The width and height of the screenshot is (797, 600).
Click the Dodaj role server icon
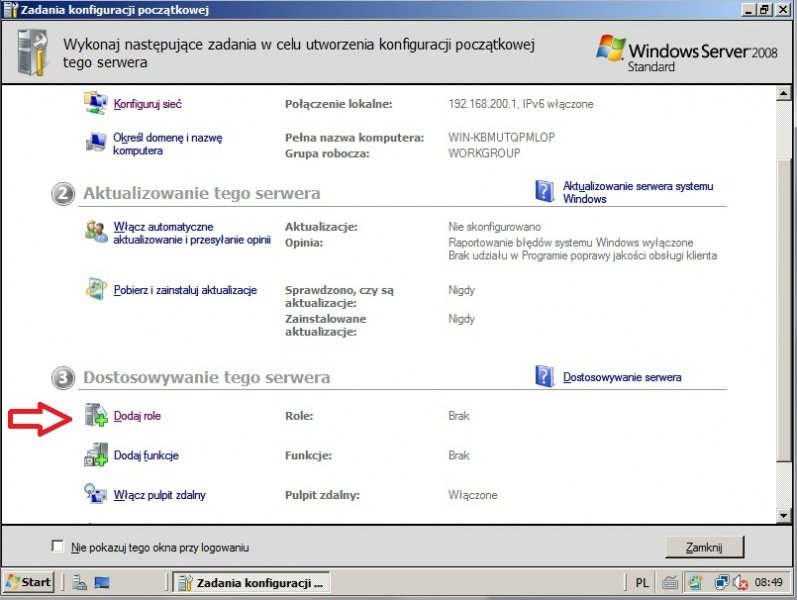(x=96, y=415)
